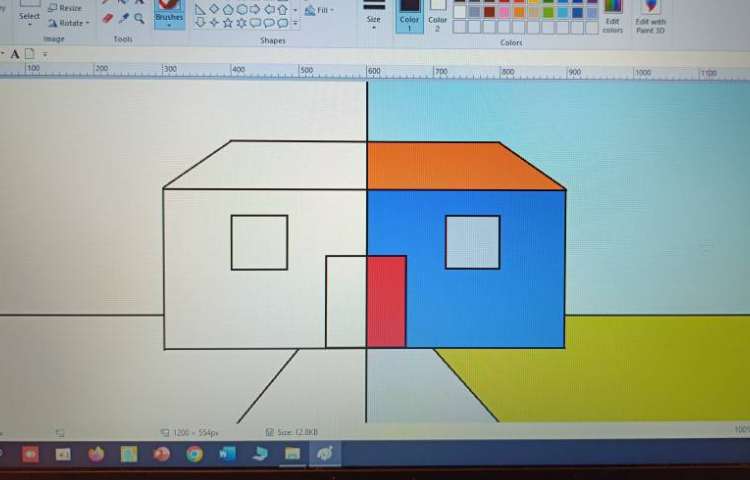The image size is (750, 480).
Task: Click Edit with Paint 3D
Action: point(650,17)
